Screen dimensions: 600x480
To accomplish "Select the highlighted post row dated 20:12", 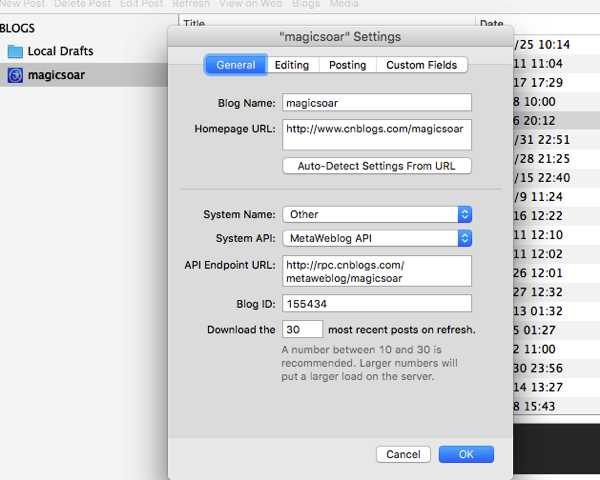I will [556, 121].
